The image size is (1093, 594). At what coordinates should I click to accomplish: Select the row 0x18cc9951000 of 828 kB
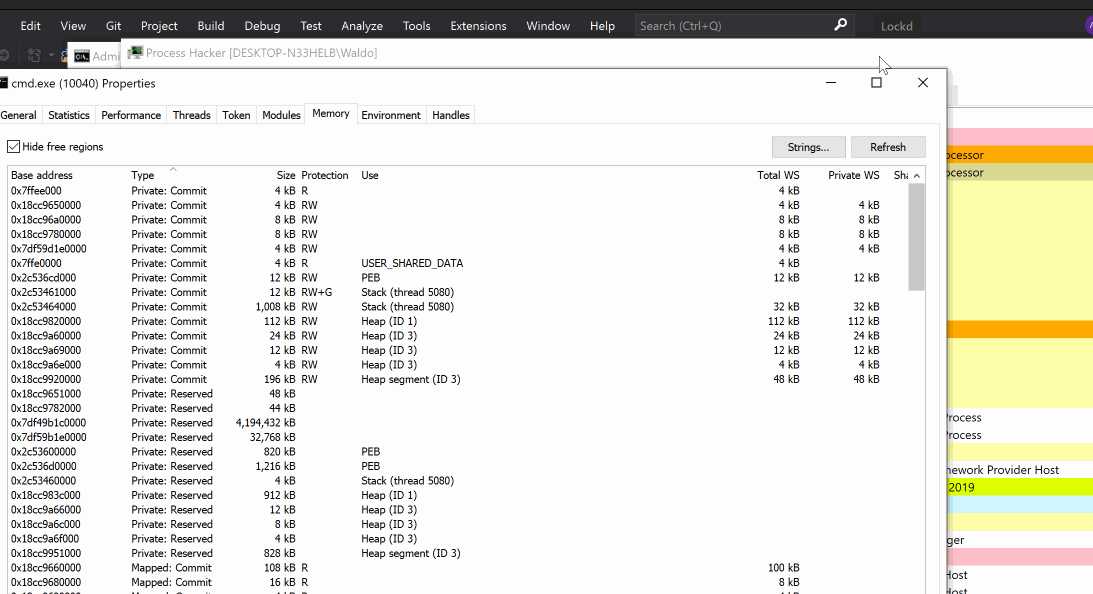458,553
